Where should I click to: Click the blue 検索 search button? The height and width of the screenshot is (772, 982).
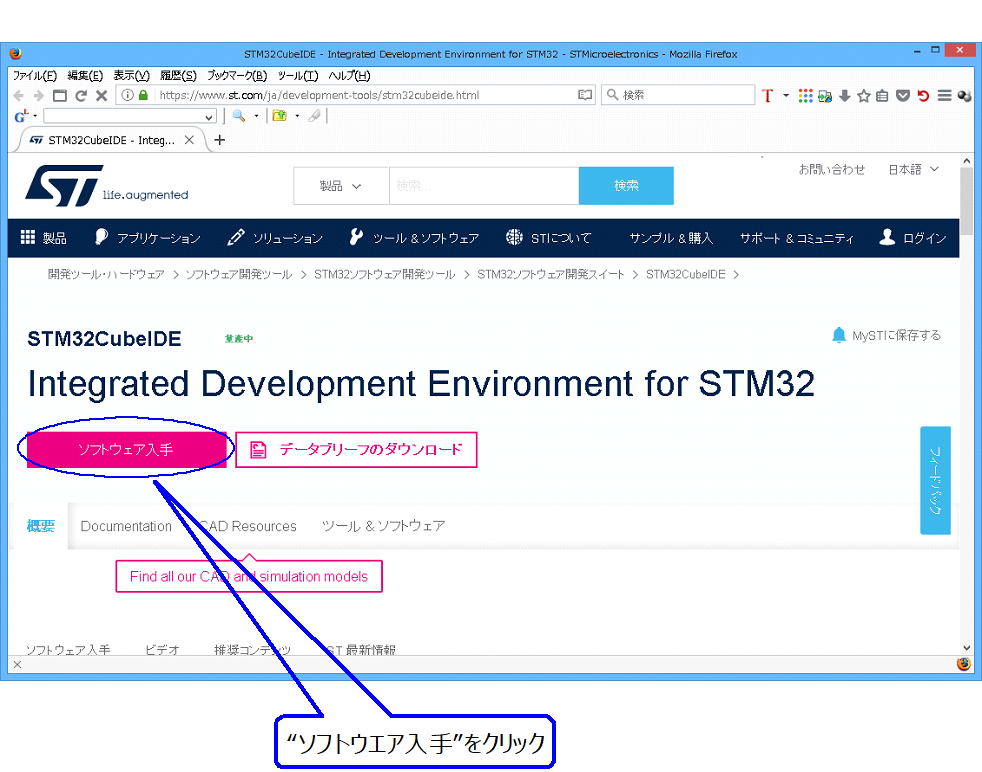[x=625, y=186]
